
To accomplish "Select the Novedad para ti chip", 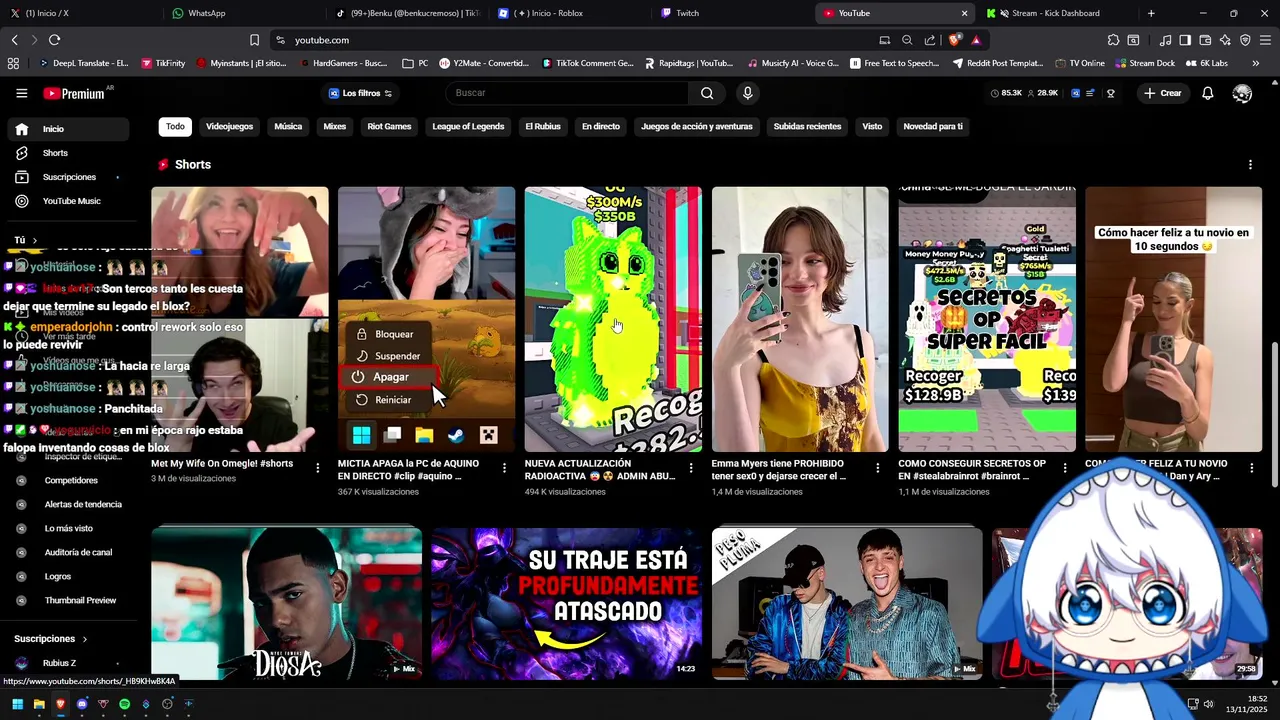I will 933,127.
